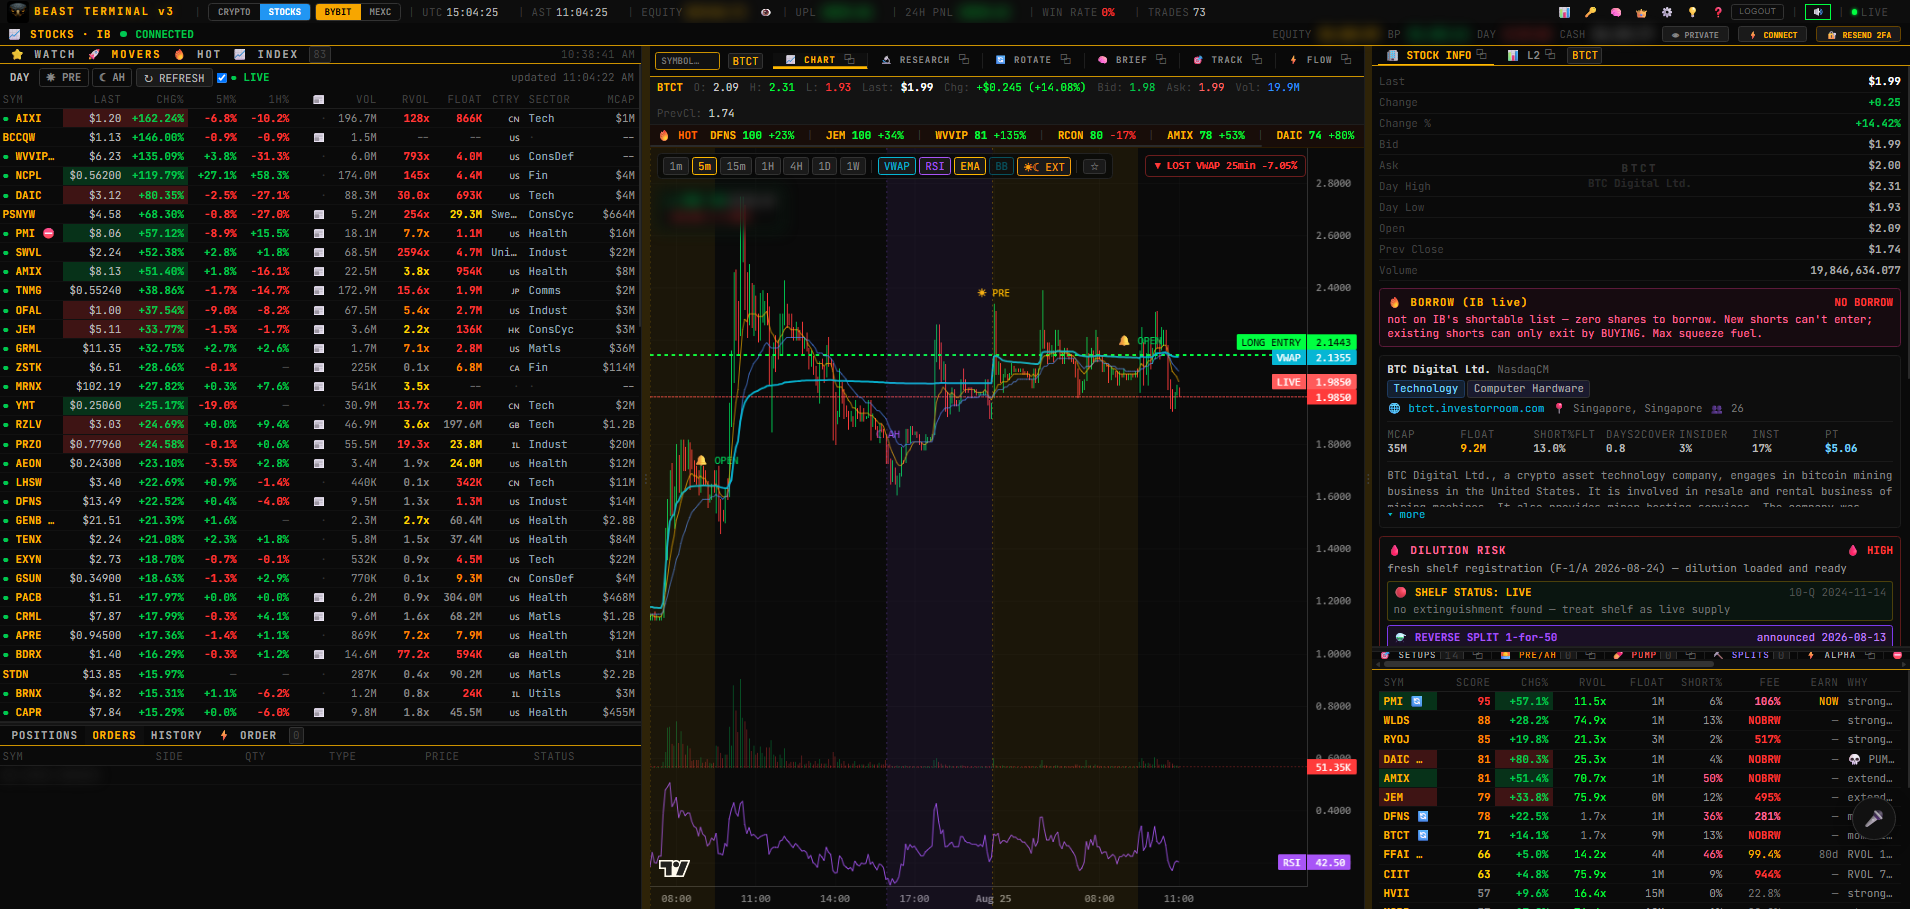Screen dimensions: 1910x909
Task: Open the HISTORY tab in orders panel
Action: [176, 735]
